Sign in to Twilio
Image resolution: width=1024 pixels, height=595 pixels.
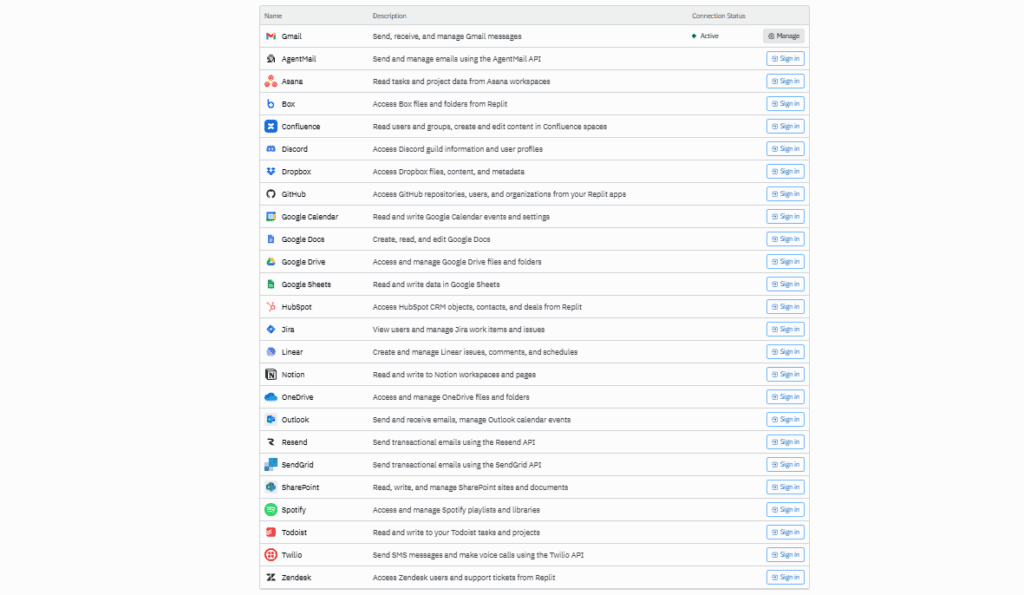click(785, 555)
